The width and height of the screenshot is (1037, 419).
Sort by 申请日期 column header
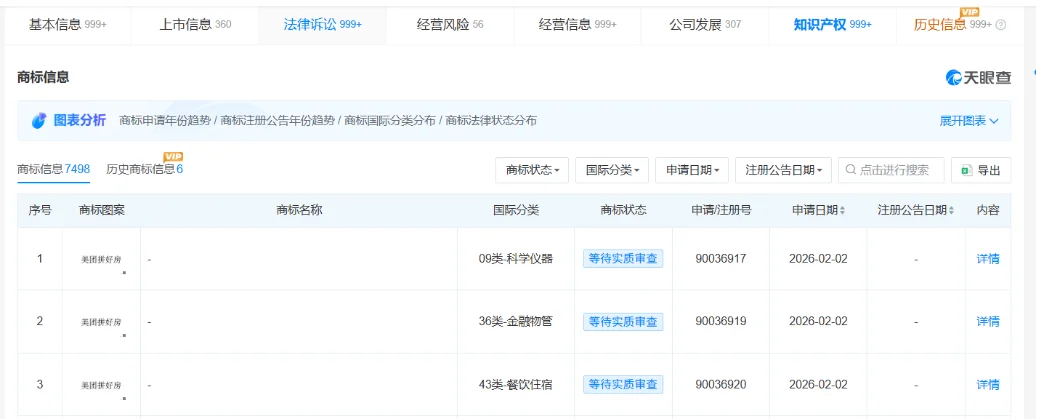pyautogui.click(x=819, y=210)
